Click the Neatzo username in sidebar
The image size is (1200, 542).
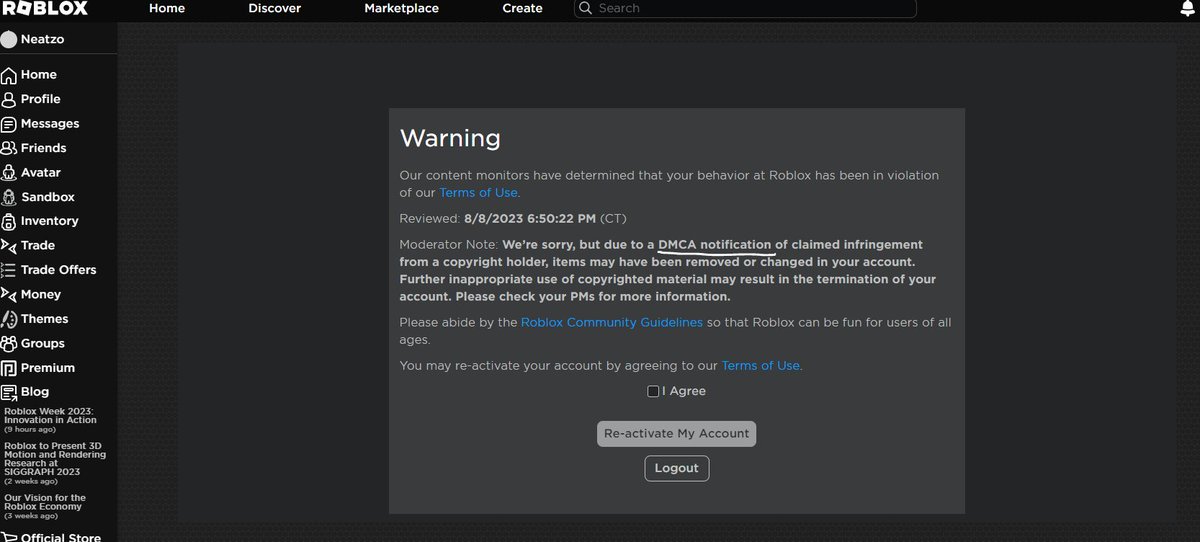43,40
